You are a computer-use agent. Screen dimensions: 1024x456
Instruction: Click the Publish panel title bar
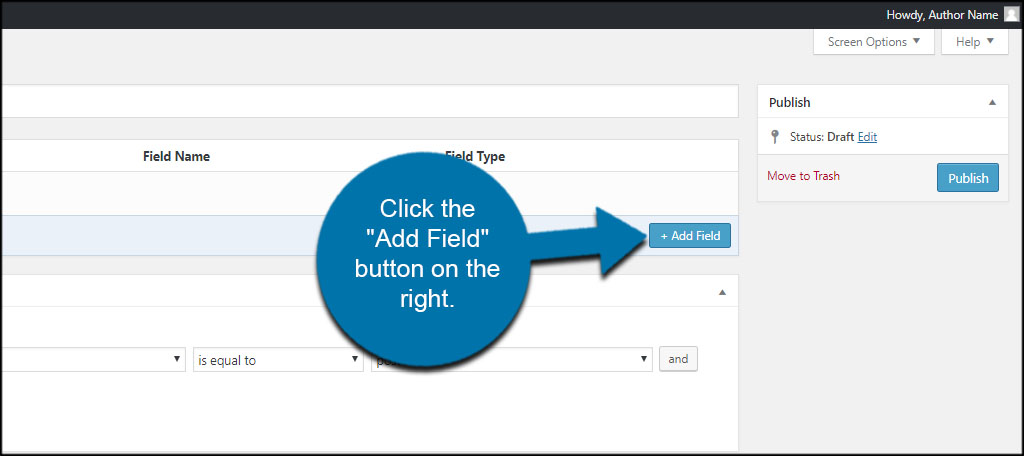(x=860, y=102)
